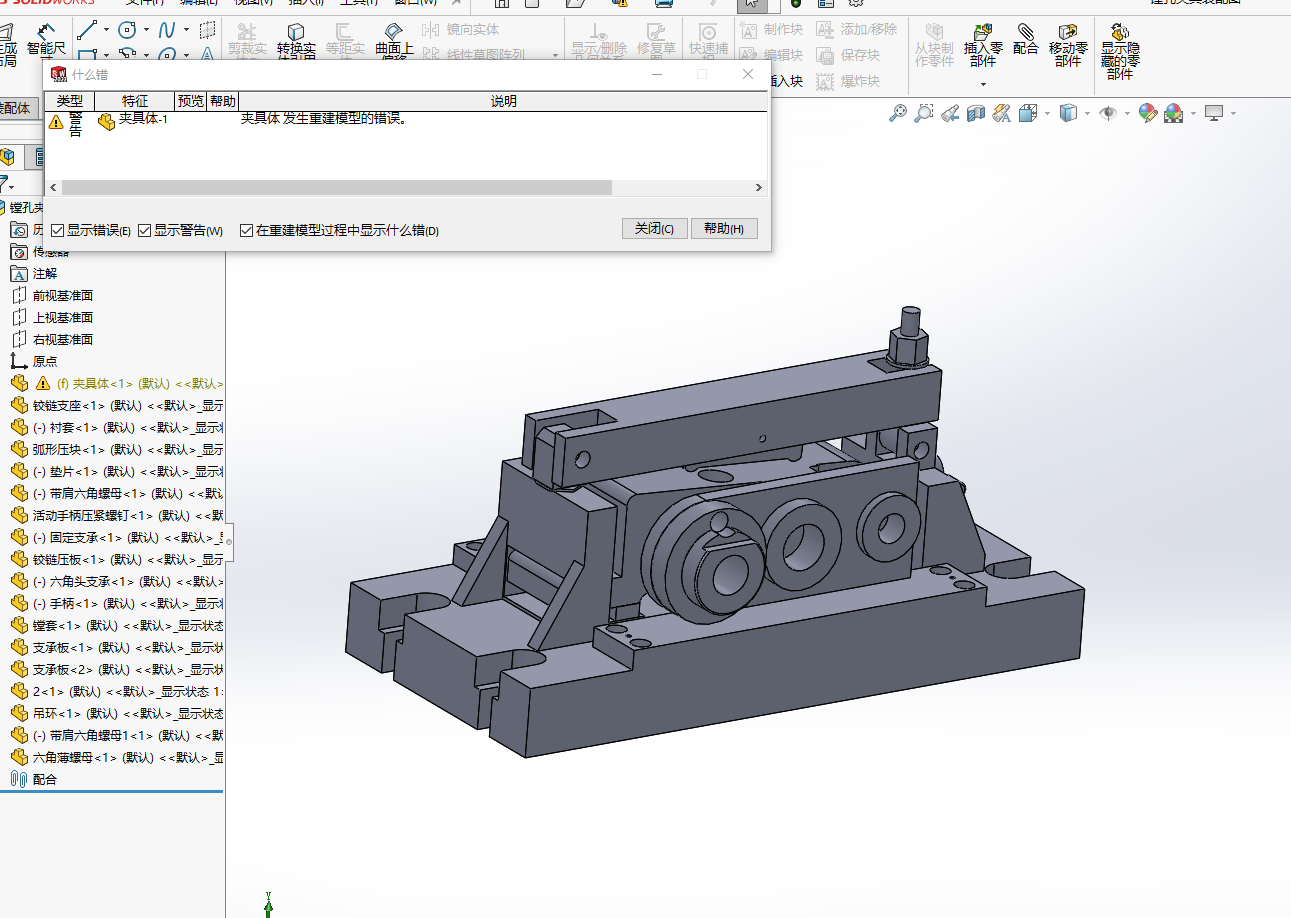Click the horizontal scrollbar thumb in dialog

(x=337, y=188)
